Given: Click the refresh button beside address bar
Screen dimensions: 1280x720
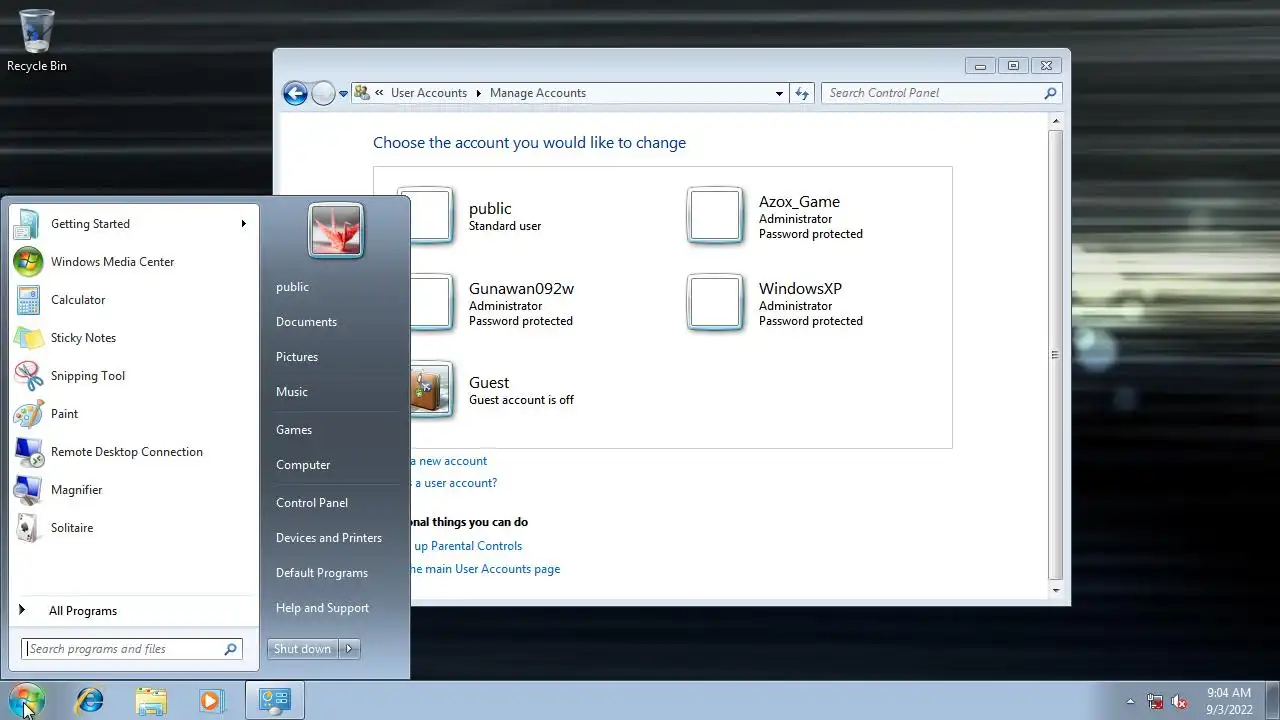Looking at the screenshot, I should coord(802,93).
